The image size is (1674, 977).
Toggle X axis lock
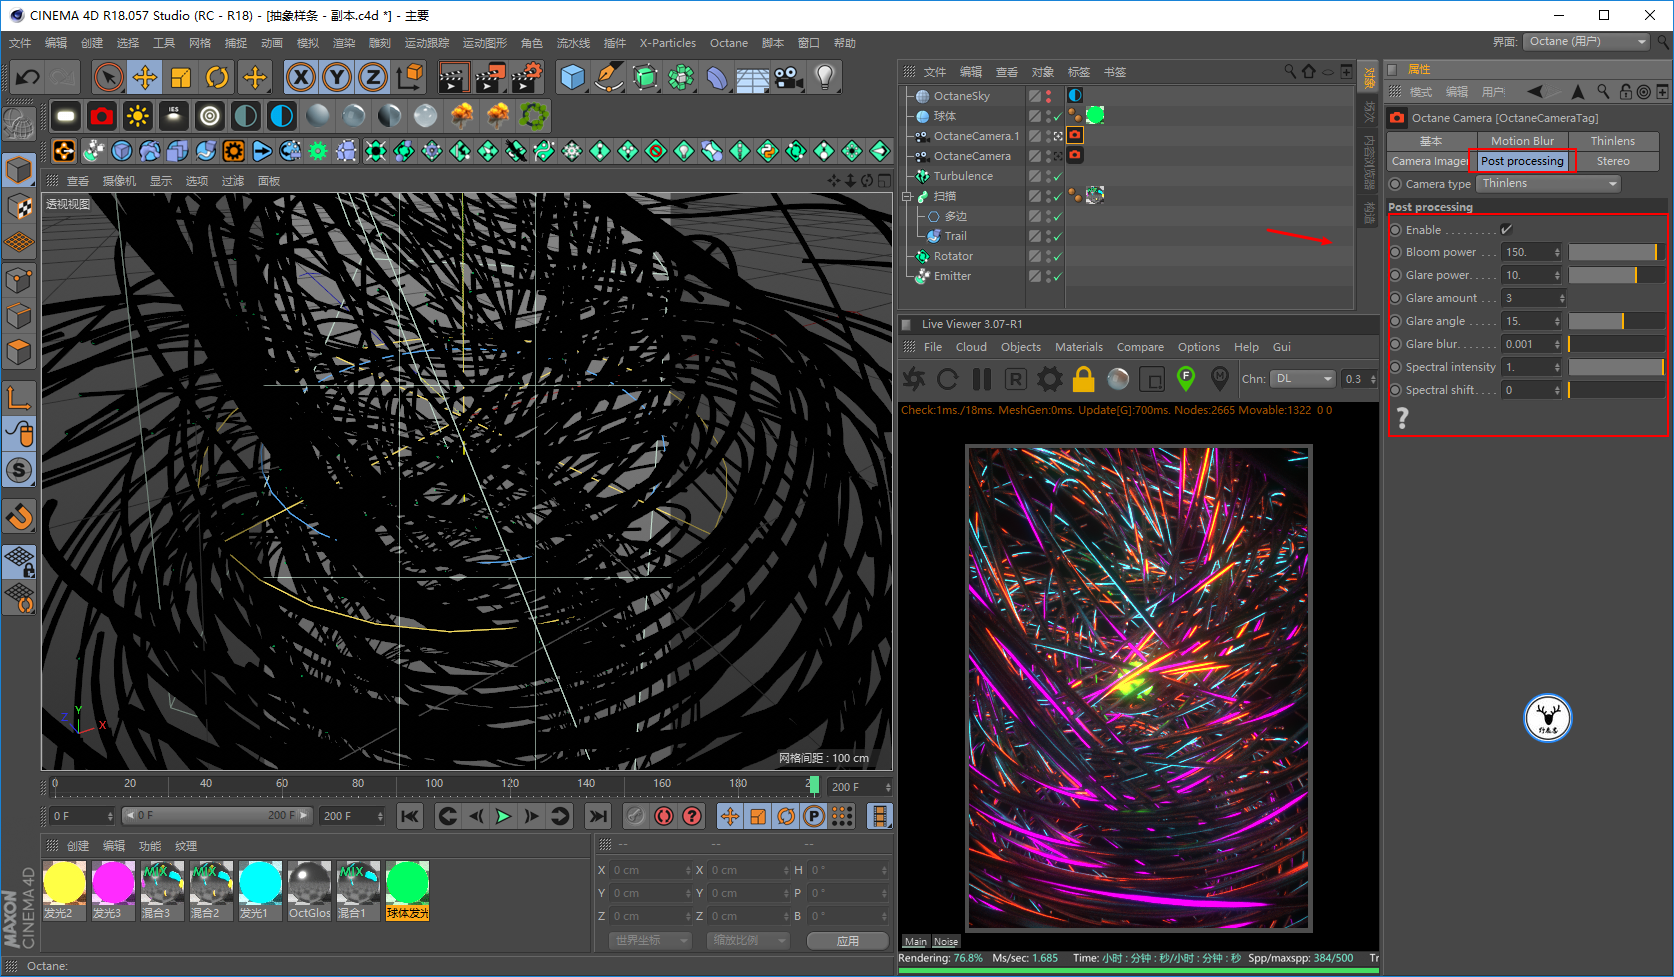[x=301, y=77]
